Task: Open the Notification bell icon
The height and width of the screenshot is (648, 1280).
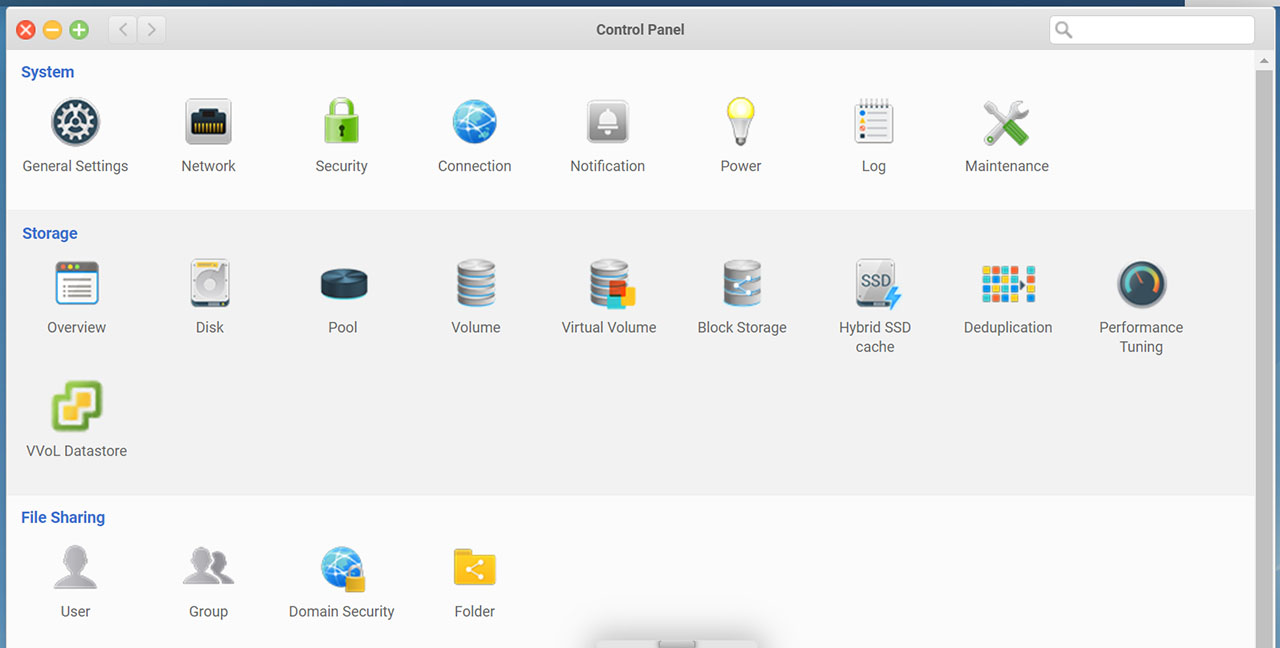Action: tap(607, 123)
